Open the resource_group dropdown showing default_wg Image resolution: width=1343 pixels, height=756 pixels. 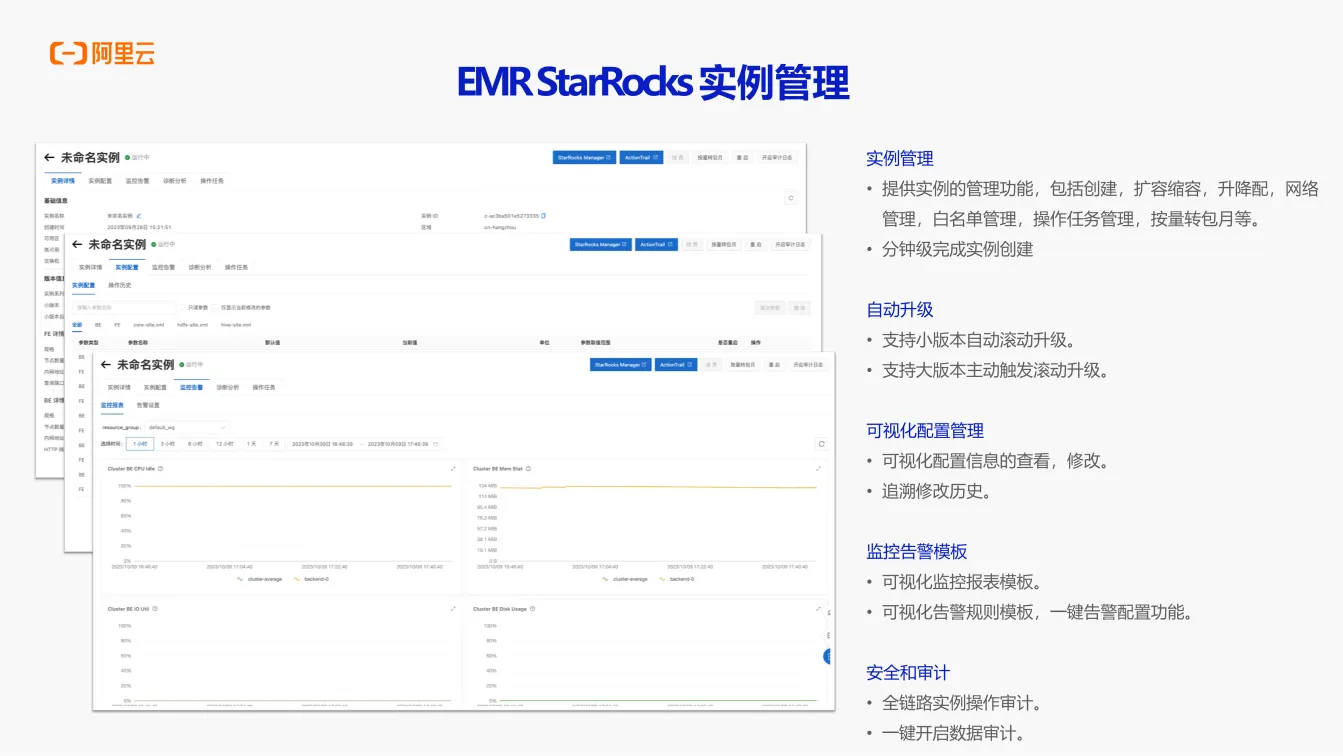coord(188,427)
